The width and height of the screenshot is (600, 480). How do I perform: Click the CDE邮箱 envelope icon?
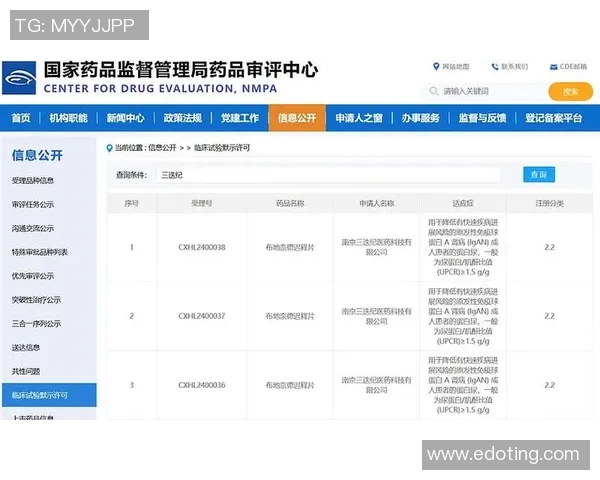[x=553, y=67]
